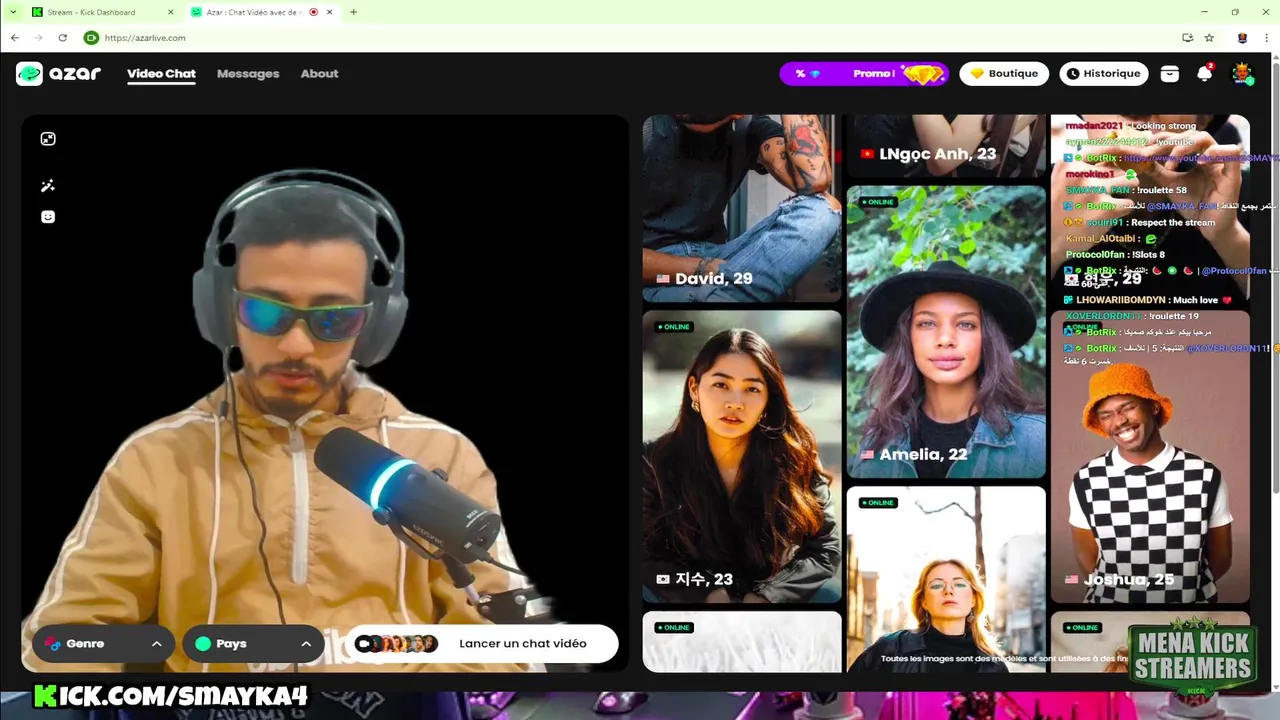Open the gift box inbox icon
The height and width of the screenshot is (720, 1280).
1169,74
